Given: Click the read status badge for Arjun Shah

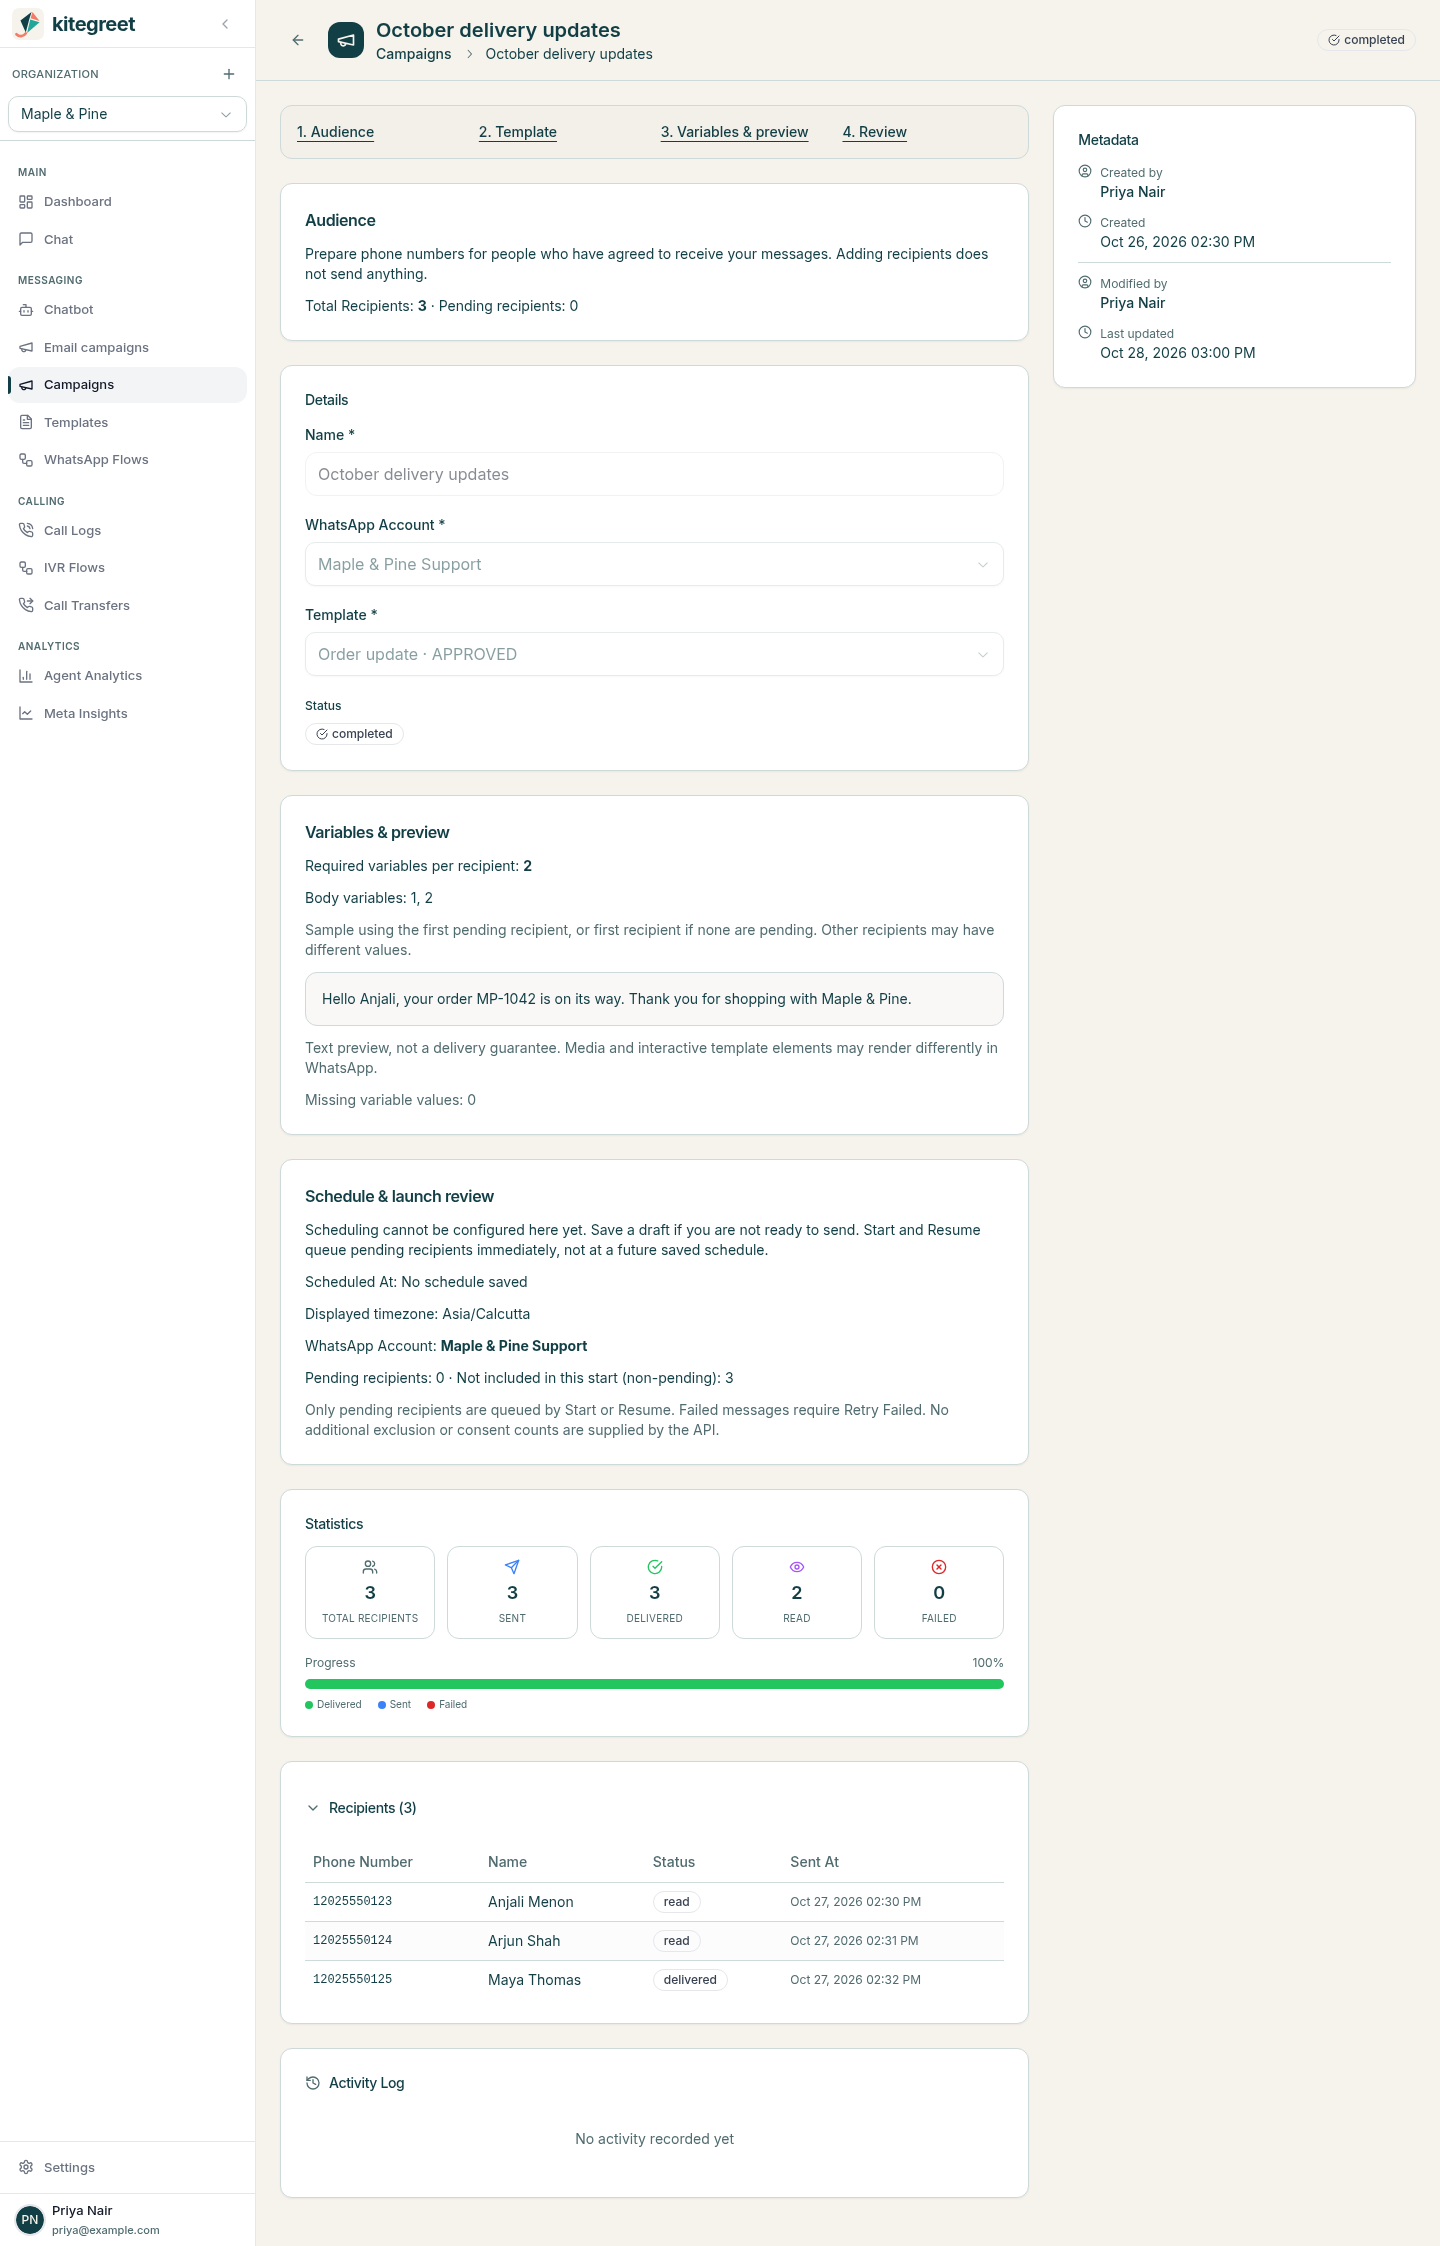Looking at the screenshot, I should (x=677, y=1941).
